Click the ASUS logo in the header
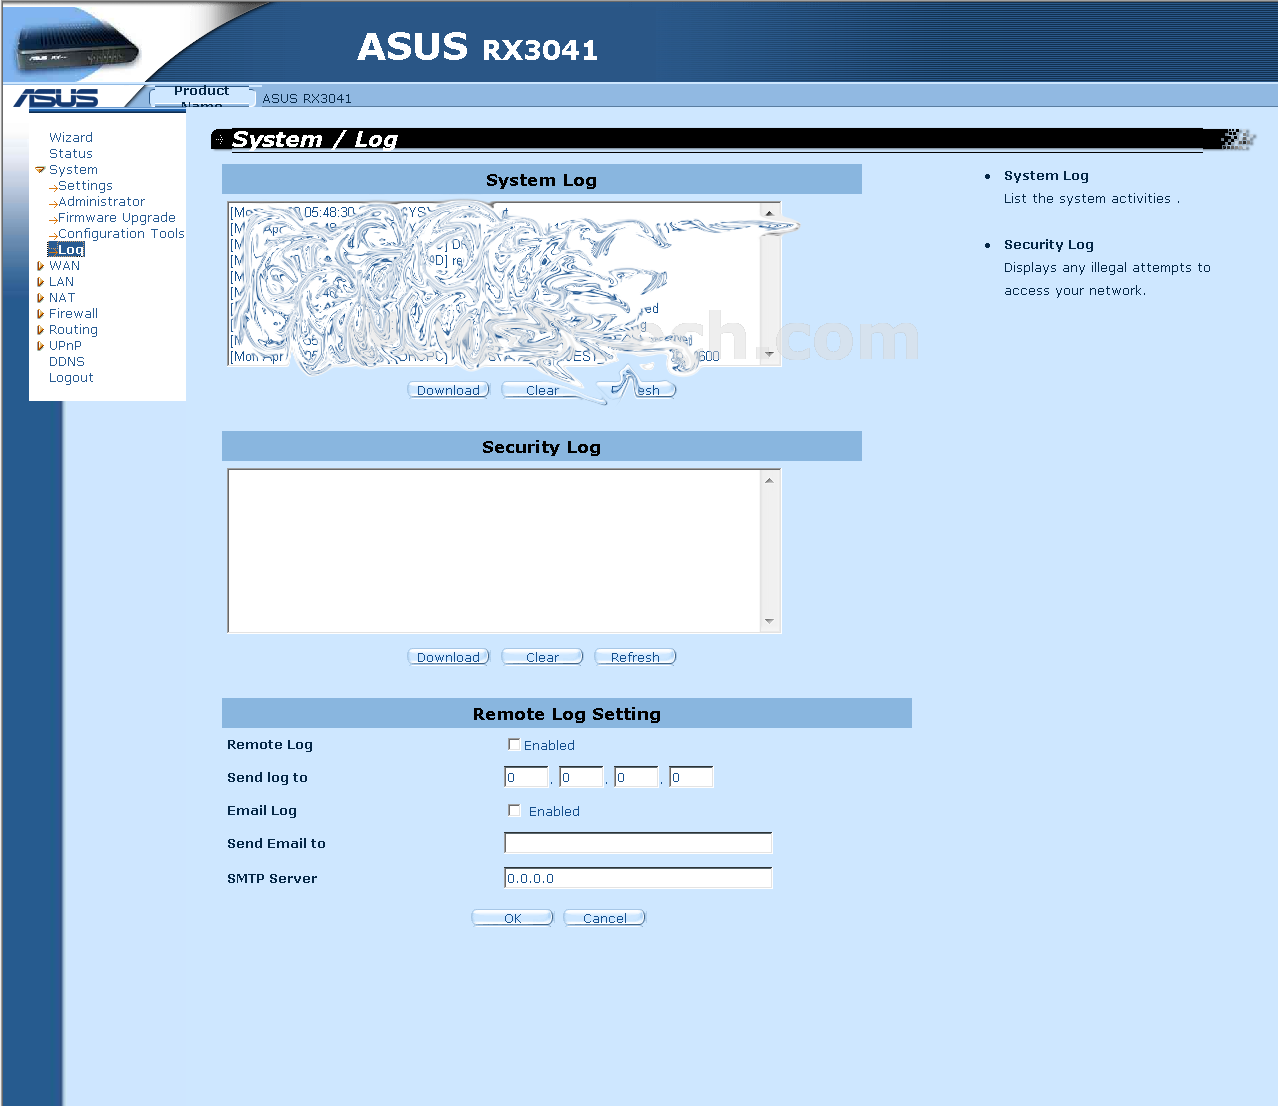Image resolution: width=1278 pixels, height=1106 pixels. [x=56, y=97]
